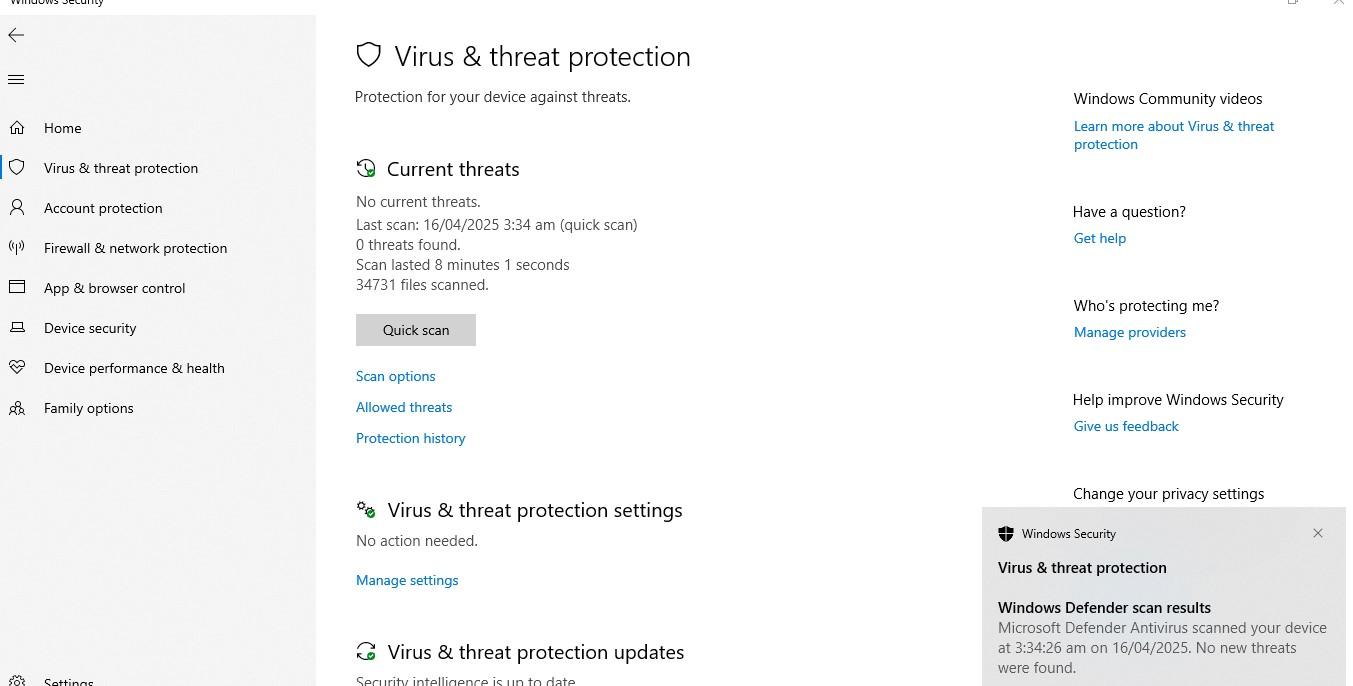Expand the hamburger navigation menu
This screenshot has width=1353, height=686.
16,80
